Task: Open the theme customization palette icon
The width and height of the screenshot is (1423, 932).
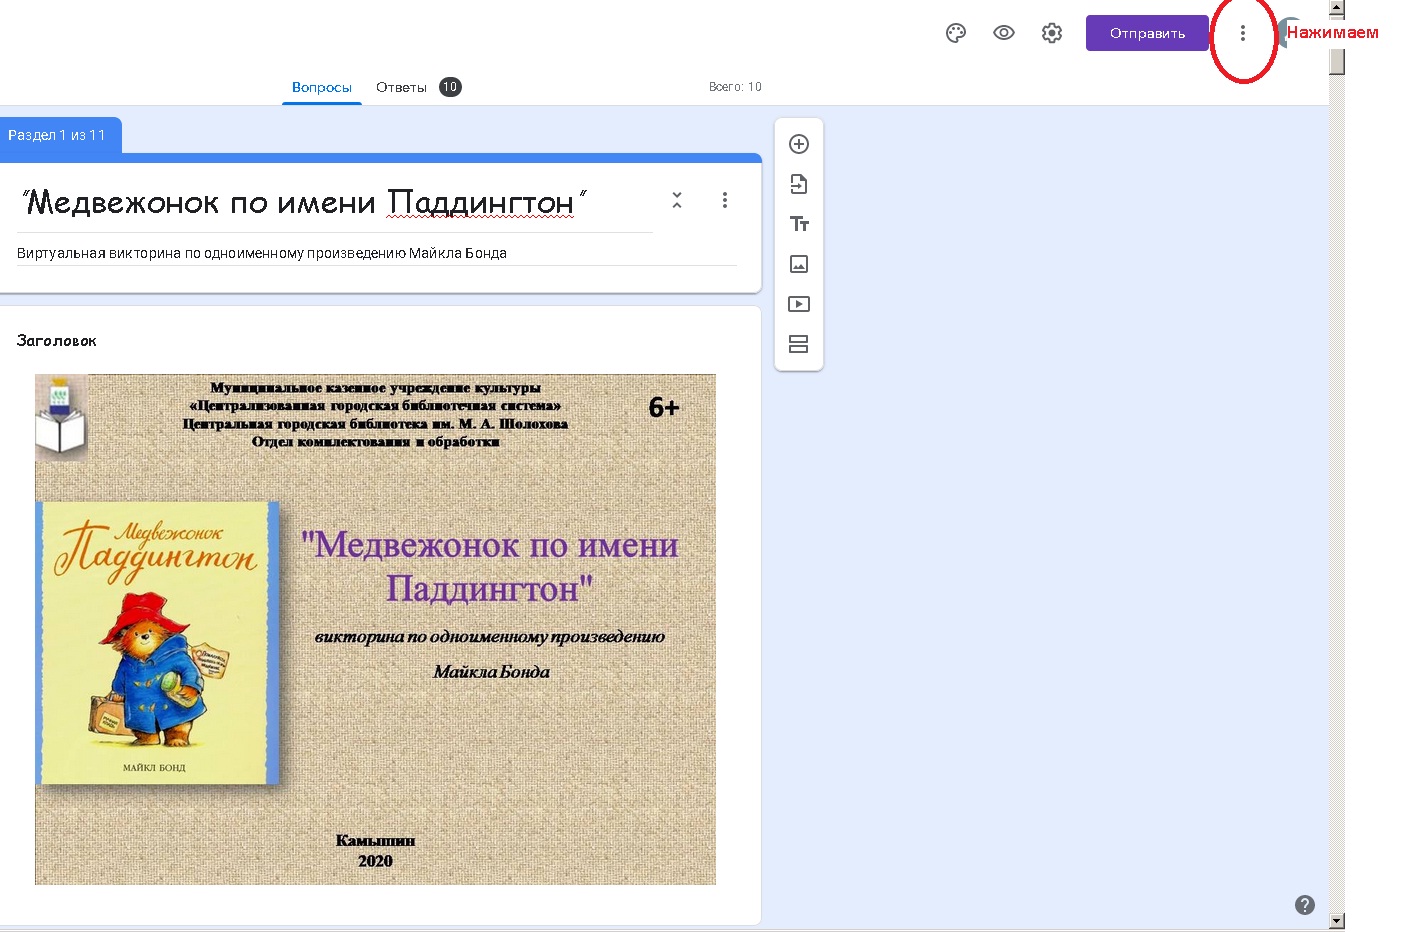Action: tap(956, 33)
